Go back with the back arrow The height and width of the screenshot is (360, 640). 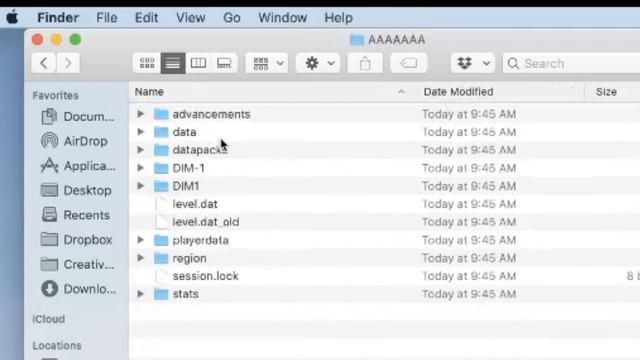44,63
